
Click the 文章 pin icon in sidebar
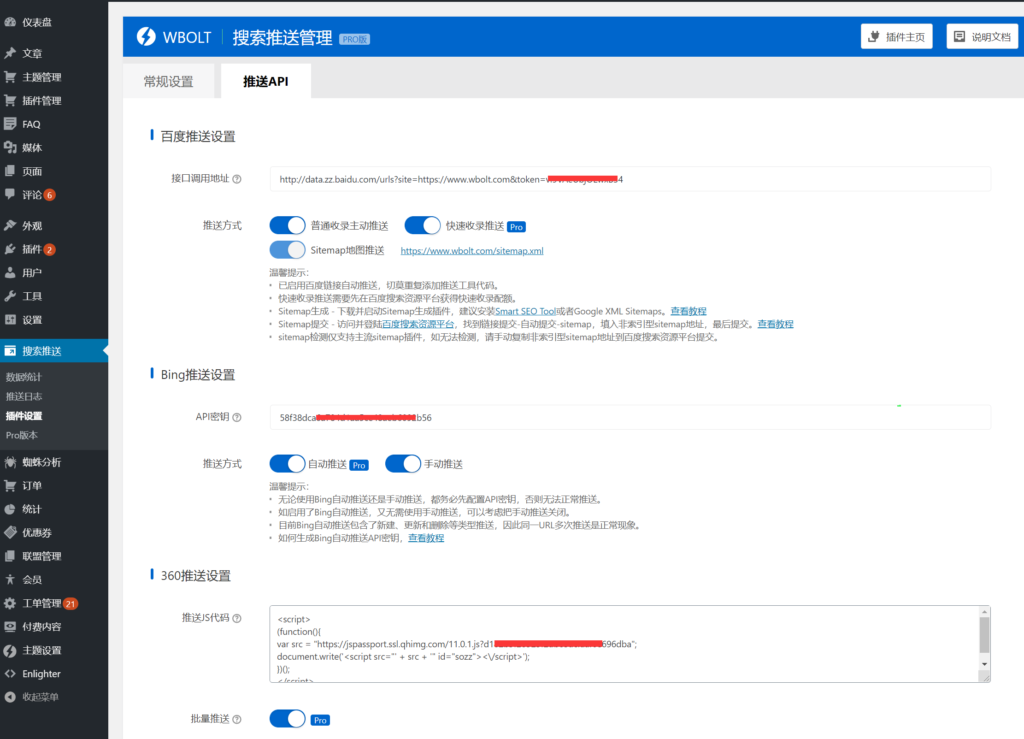click(10, 53)
